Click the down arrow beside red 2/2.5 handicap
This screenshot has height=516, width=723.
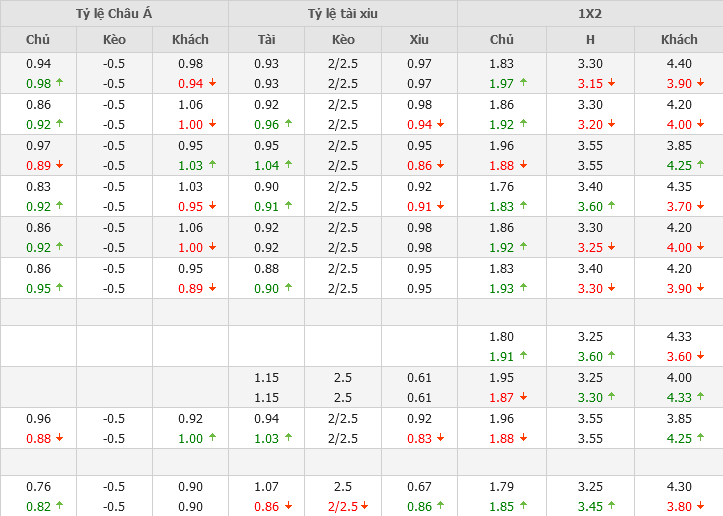point(363,506)
